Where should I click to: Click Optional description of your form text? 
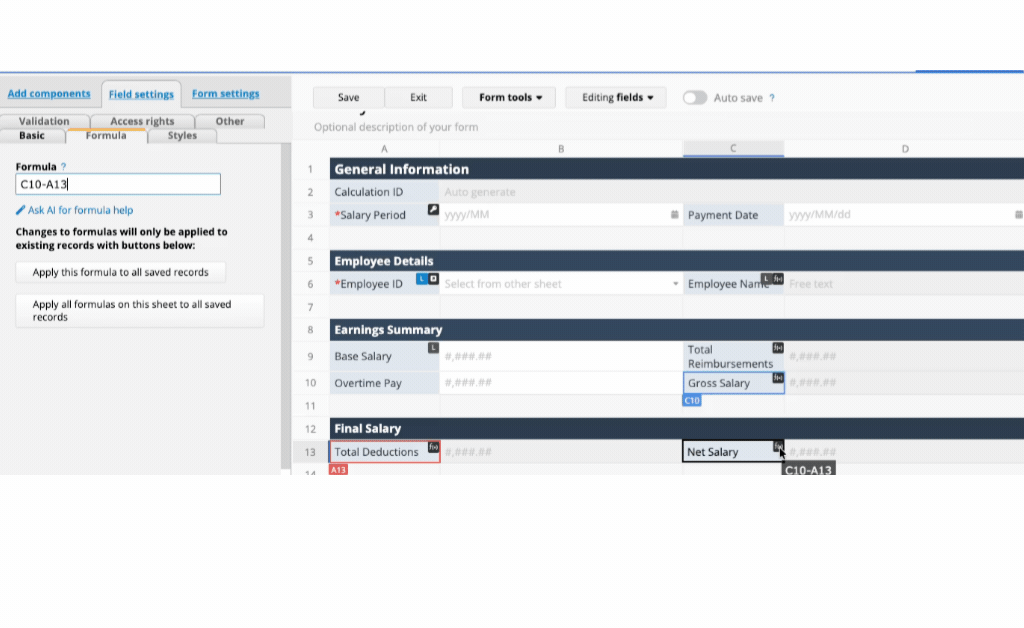tap(396, 127)
